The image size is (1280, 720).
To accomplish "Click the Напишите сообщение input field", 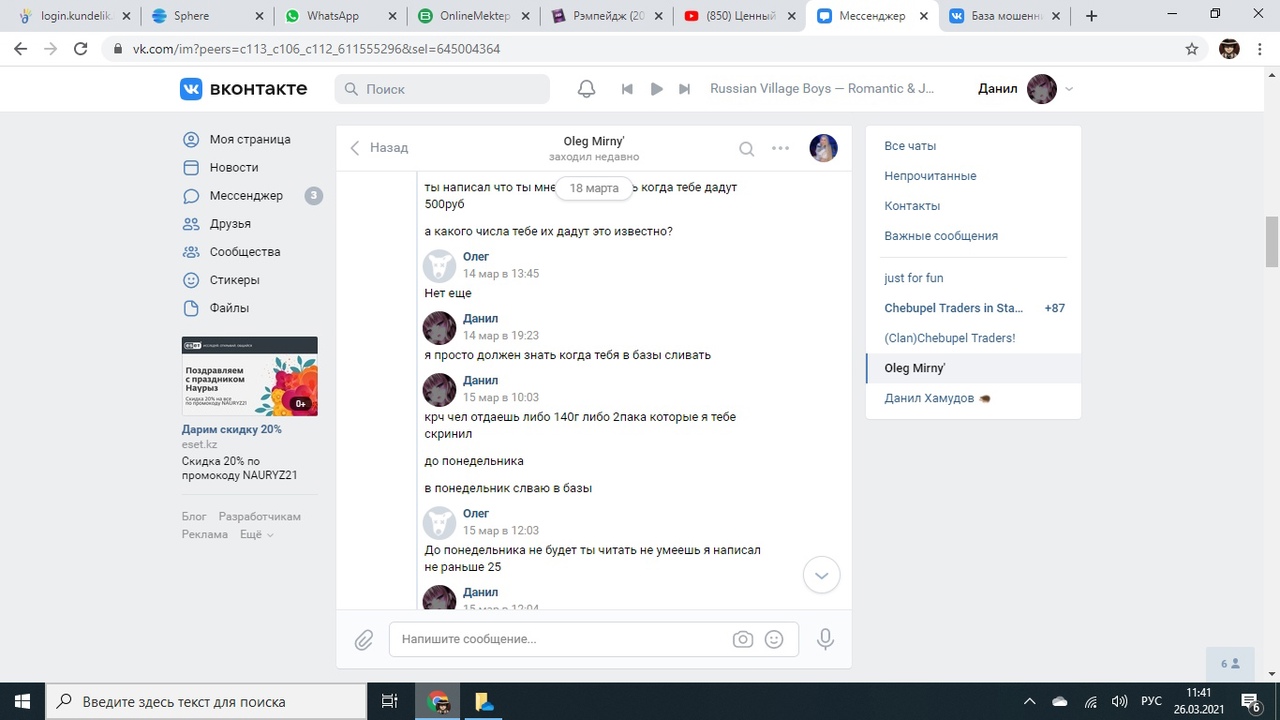I will click(x=560, y=640).
